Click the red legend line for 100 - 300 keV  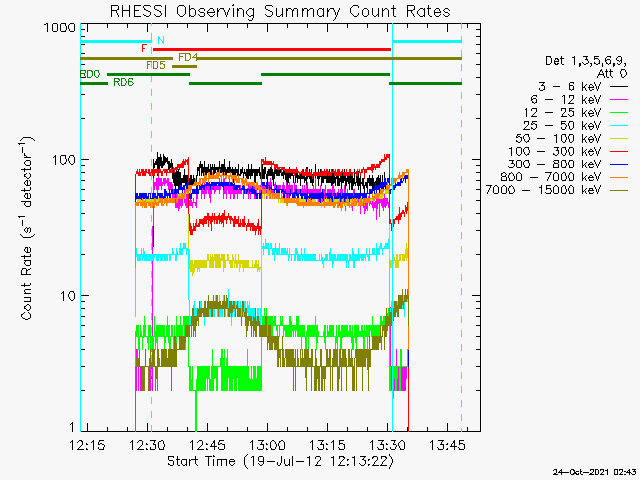pos(619,151)
